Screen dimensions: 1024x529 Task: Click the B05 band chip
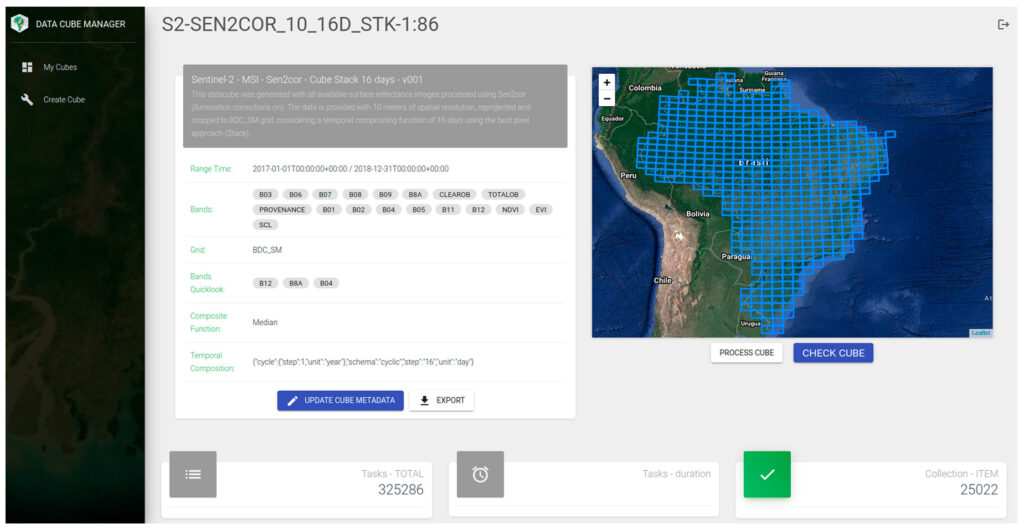coord(419,210)
